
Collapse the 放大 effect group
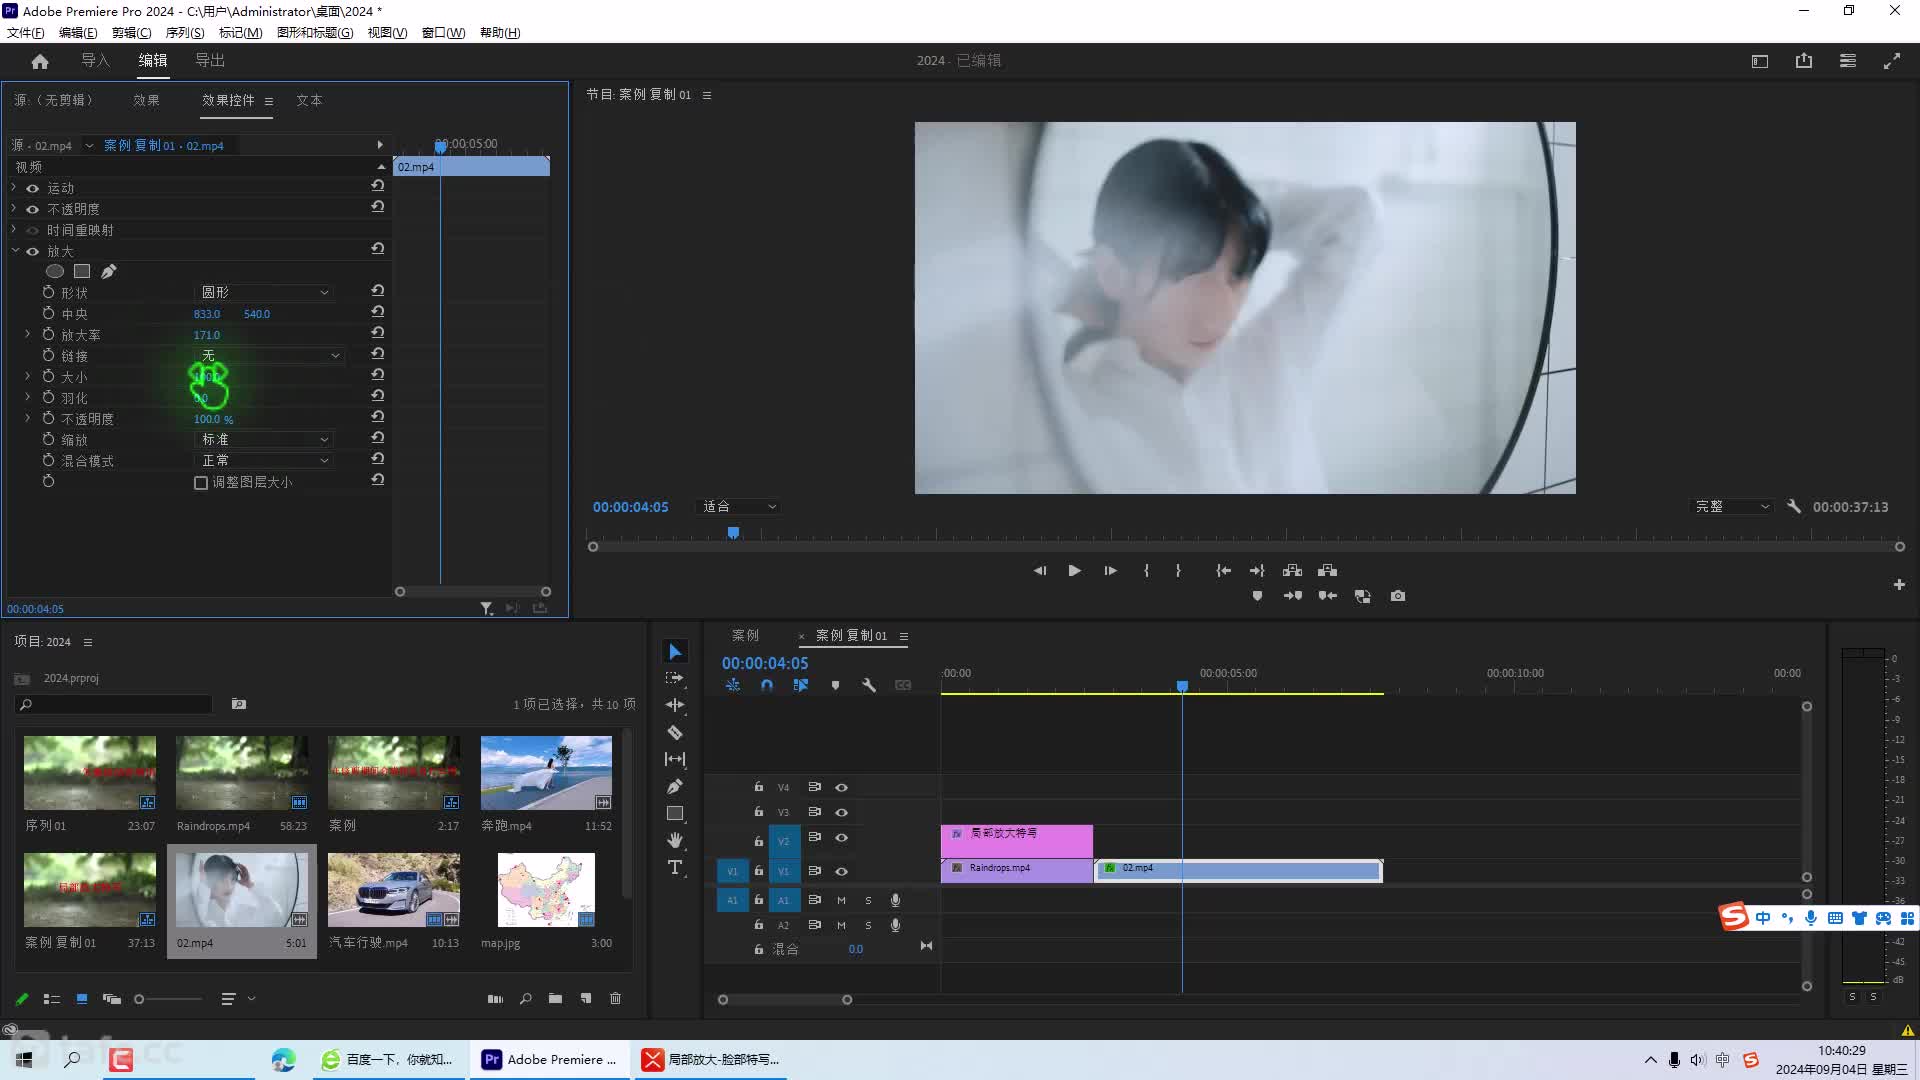click(x=15, y=250)
